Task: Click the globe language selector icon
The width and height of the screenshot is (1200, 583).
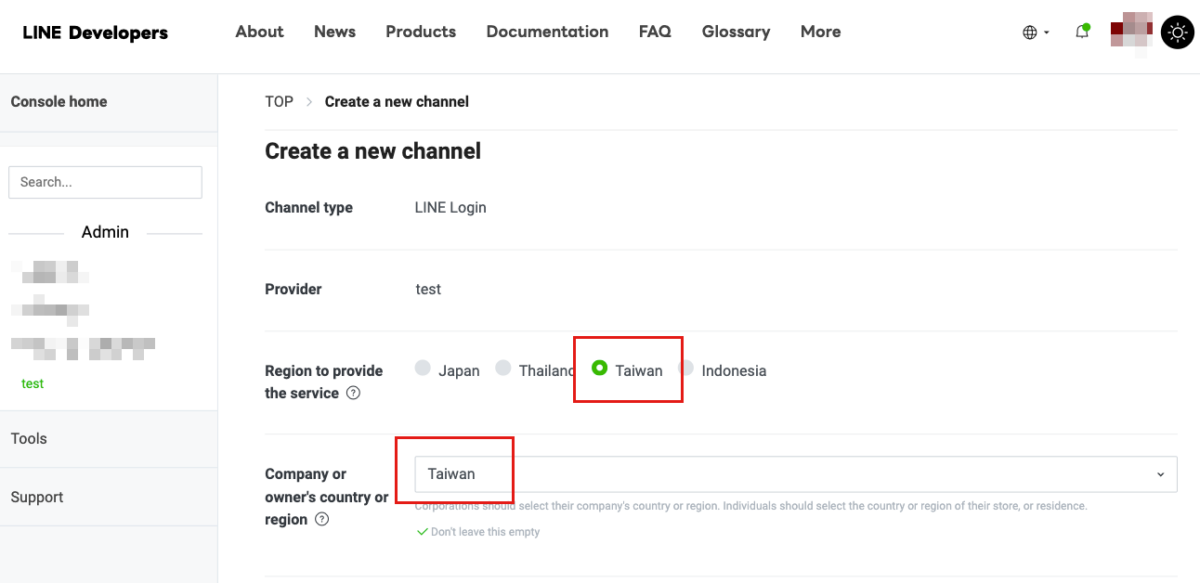Action: 1030,32
